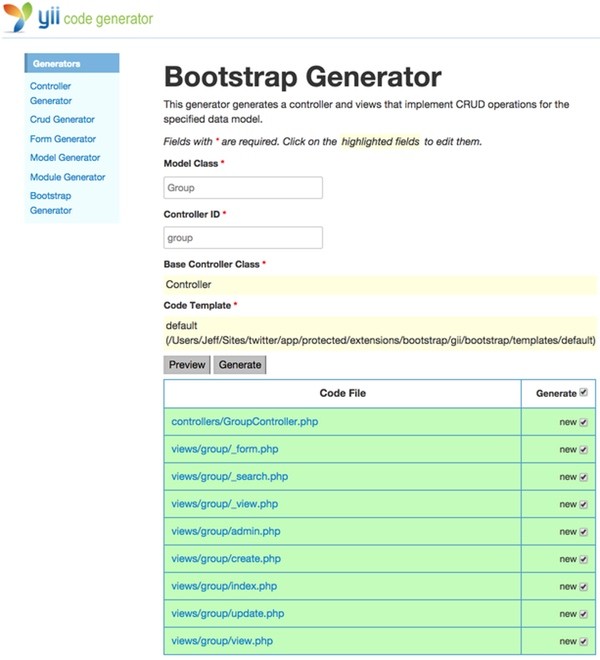
Task: Click the 'new' status in GroupController.php row
Action: point(568,422)
